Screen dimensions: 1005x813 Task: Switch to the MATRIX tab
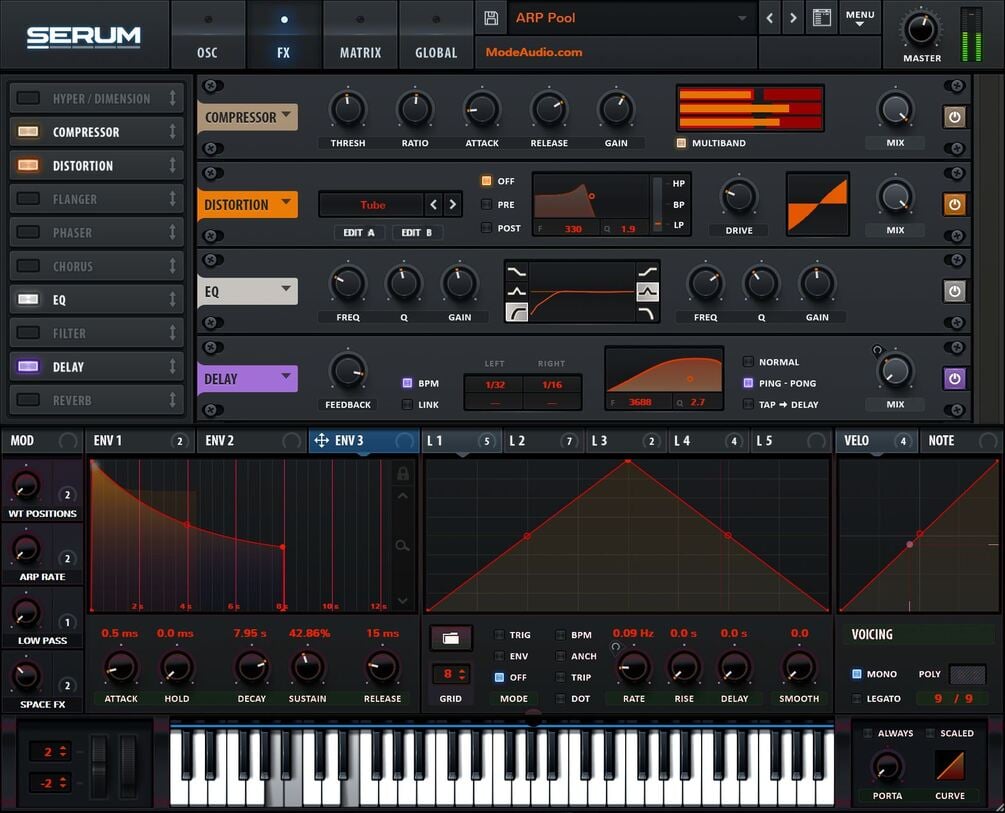[360, 35]
